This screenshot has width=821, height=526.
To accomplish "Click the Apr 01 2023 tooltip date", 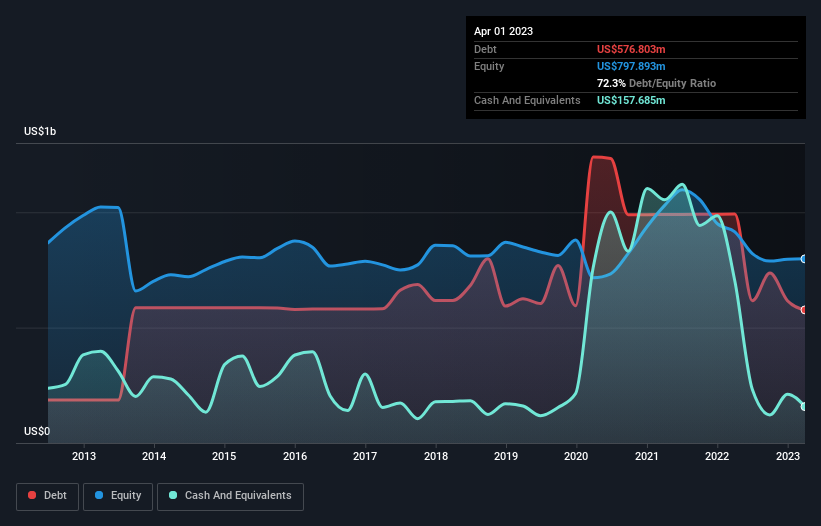I will [503, 31].
